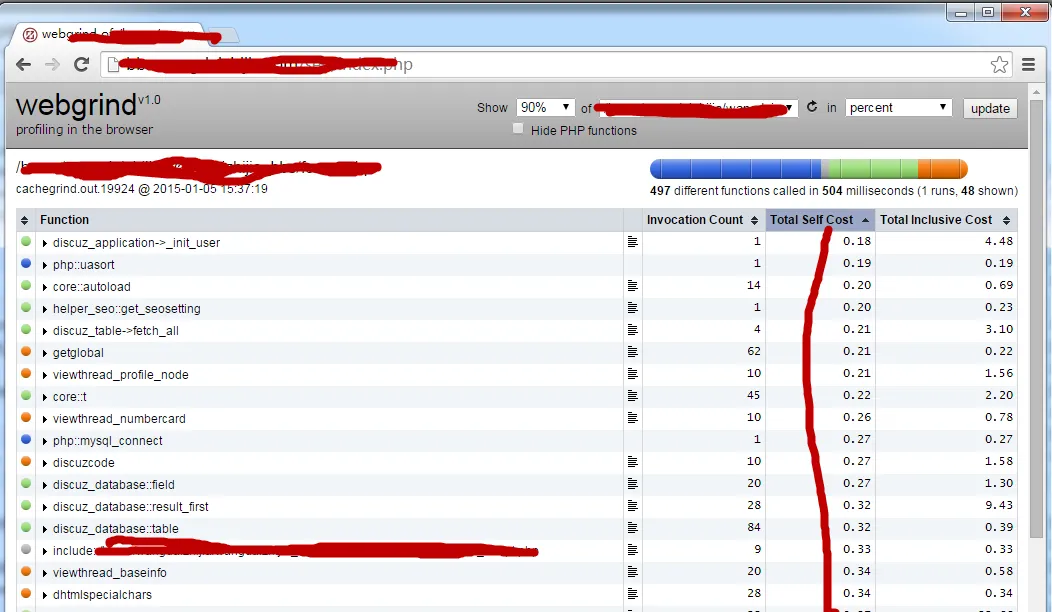Click the blue segment of the cost breakdown bar

point(735,168)
